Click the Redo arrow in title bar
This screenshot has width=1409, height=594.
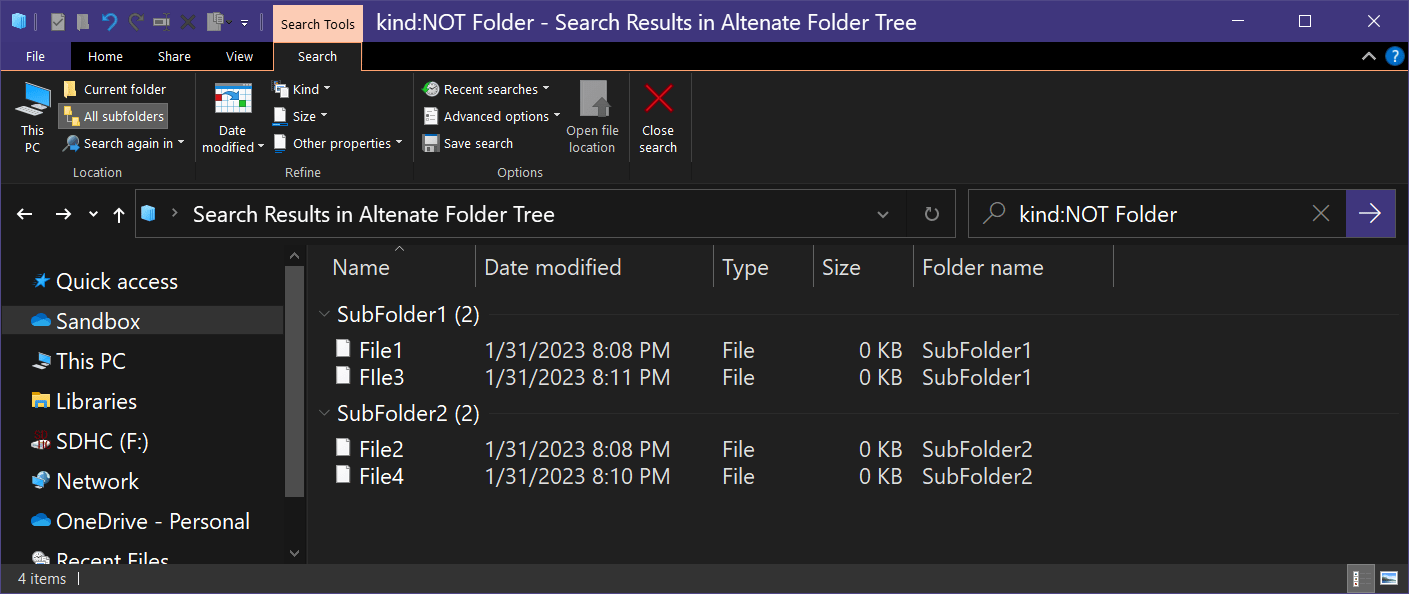(x=136, y=21)
